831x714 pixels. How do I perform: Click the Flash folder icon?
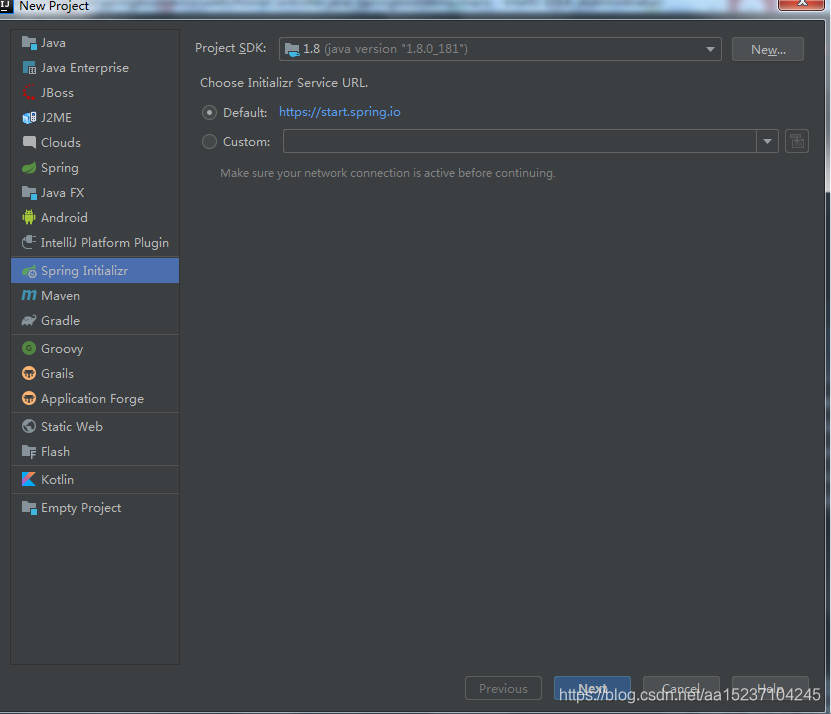point(29,452)
